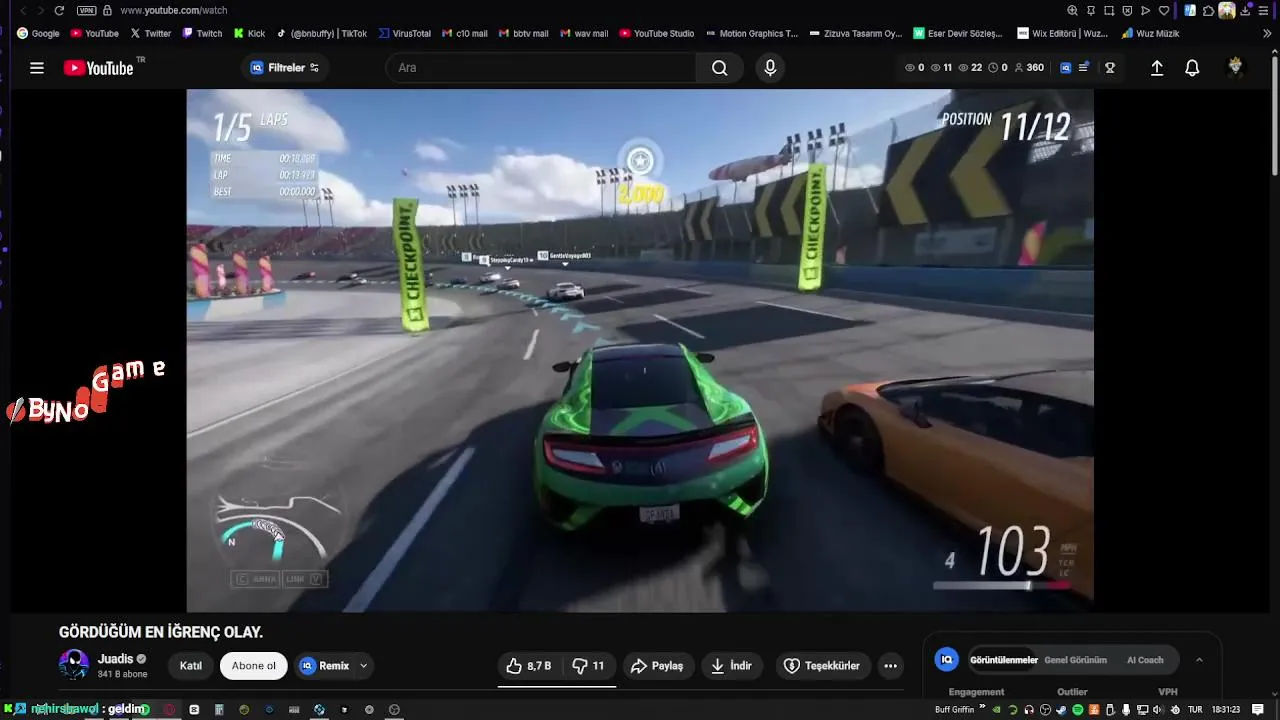Reload the page with the refresh button

59,10
